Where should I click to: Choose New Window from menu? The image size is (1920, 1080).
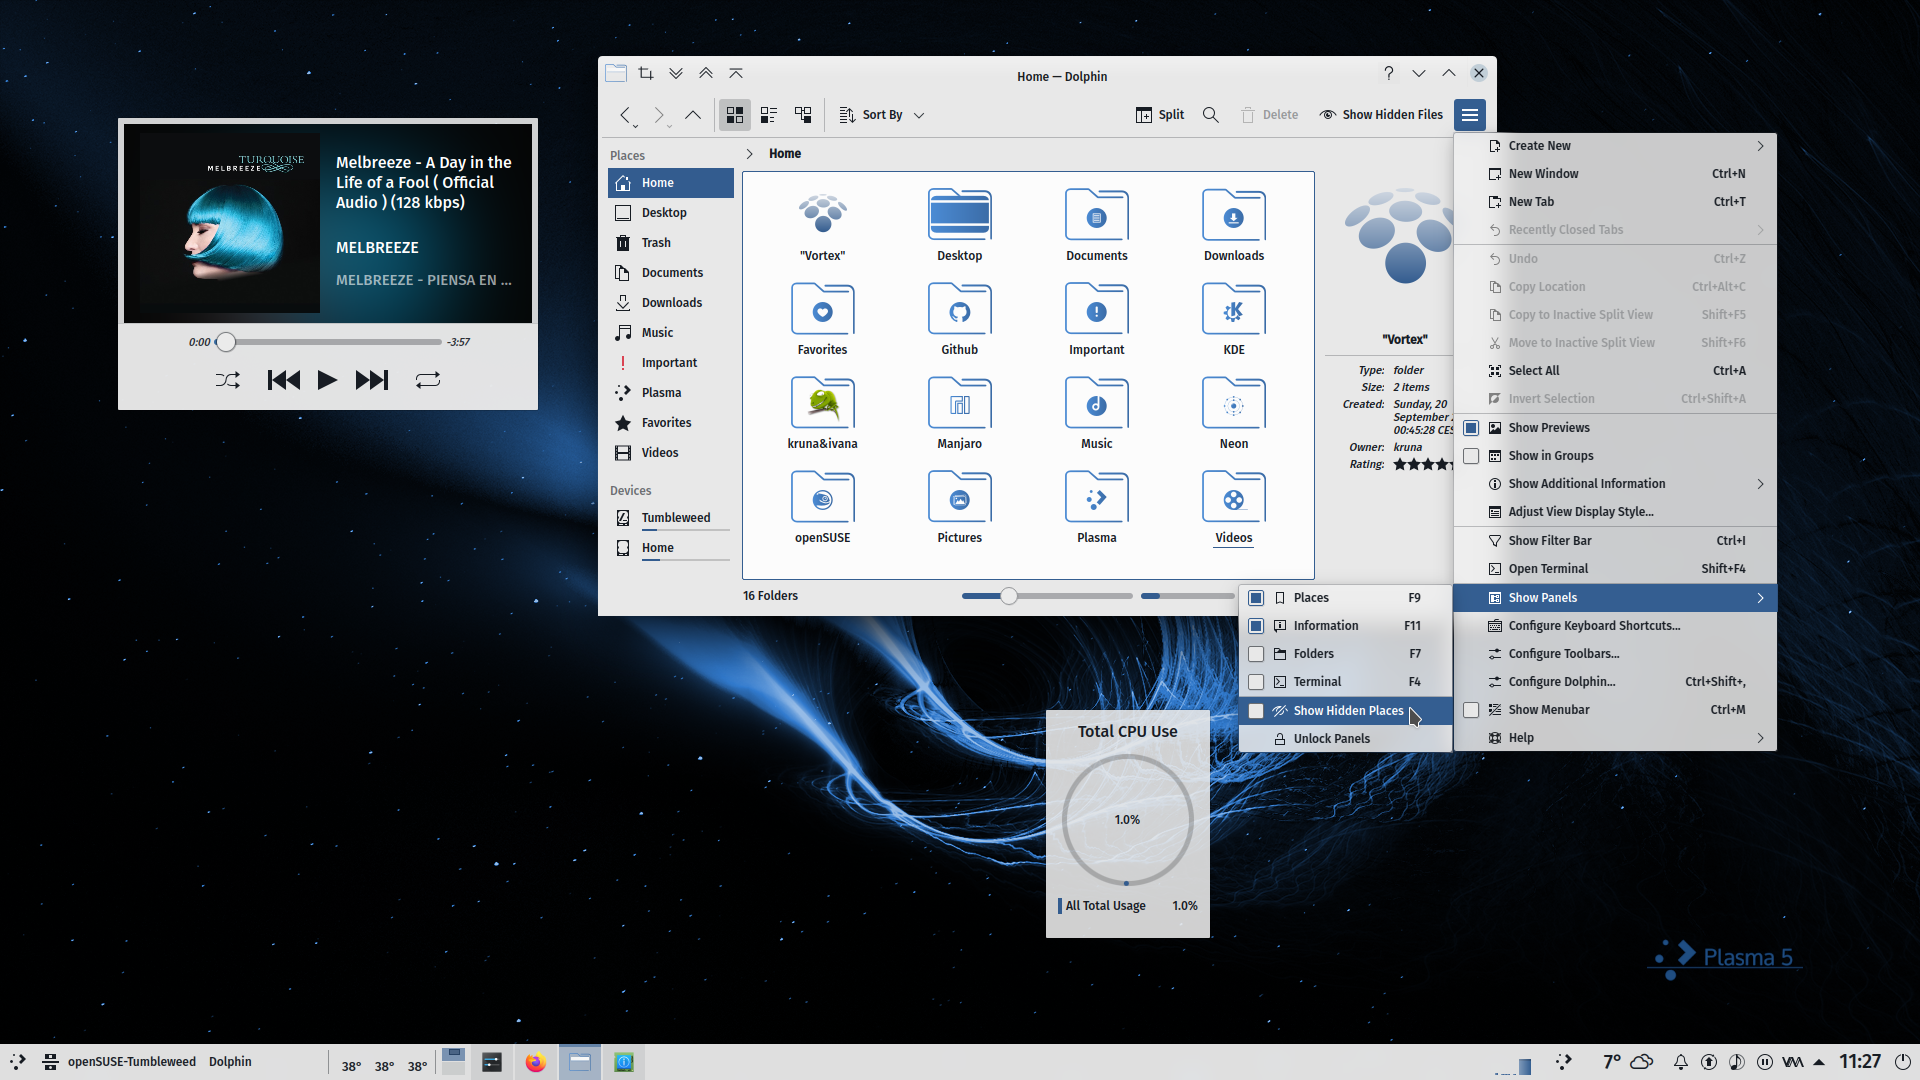point(1615,174)
